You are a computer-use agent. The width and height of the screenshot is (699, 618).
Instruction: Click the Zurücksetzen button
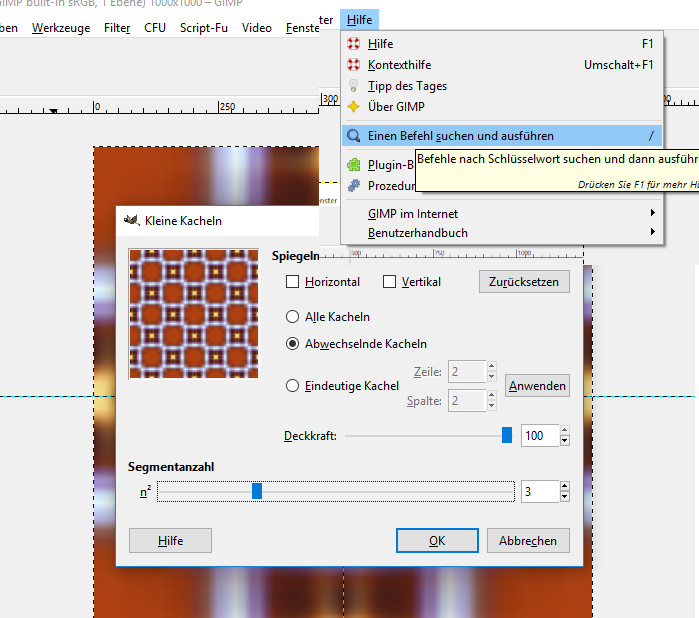[x=524, y=282]
